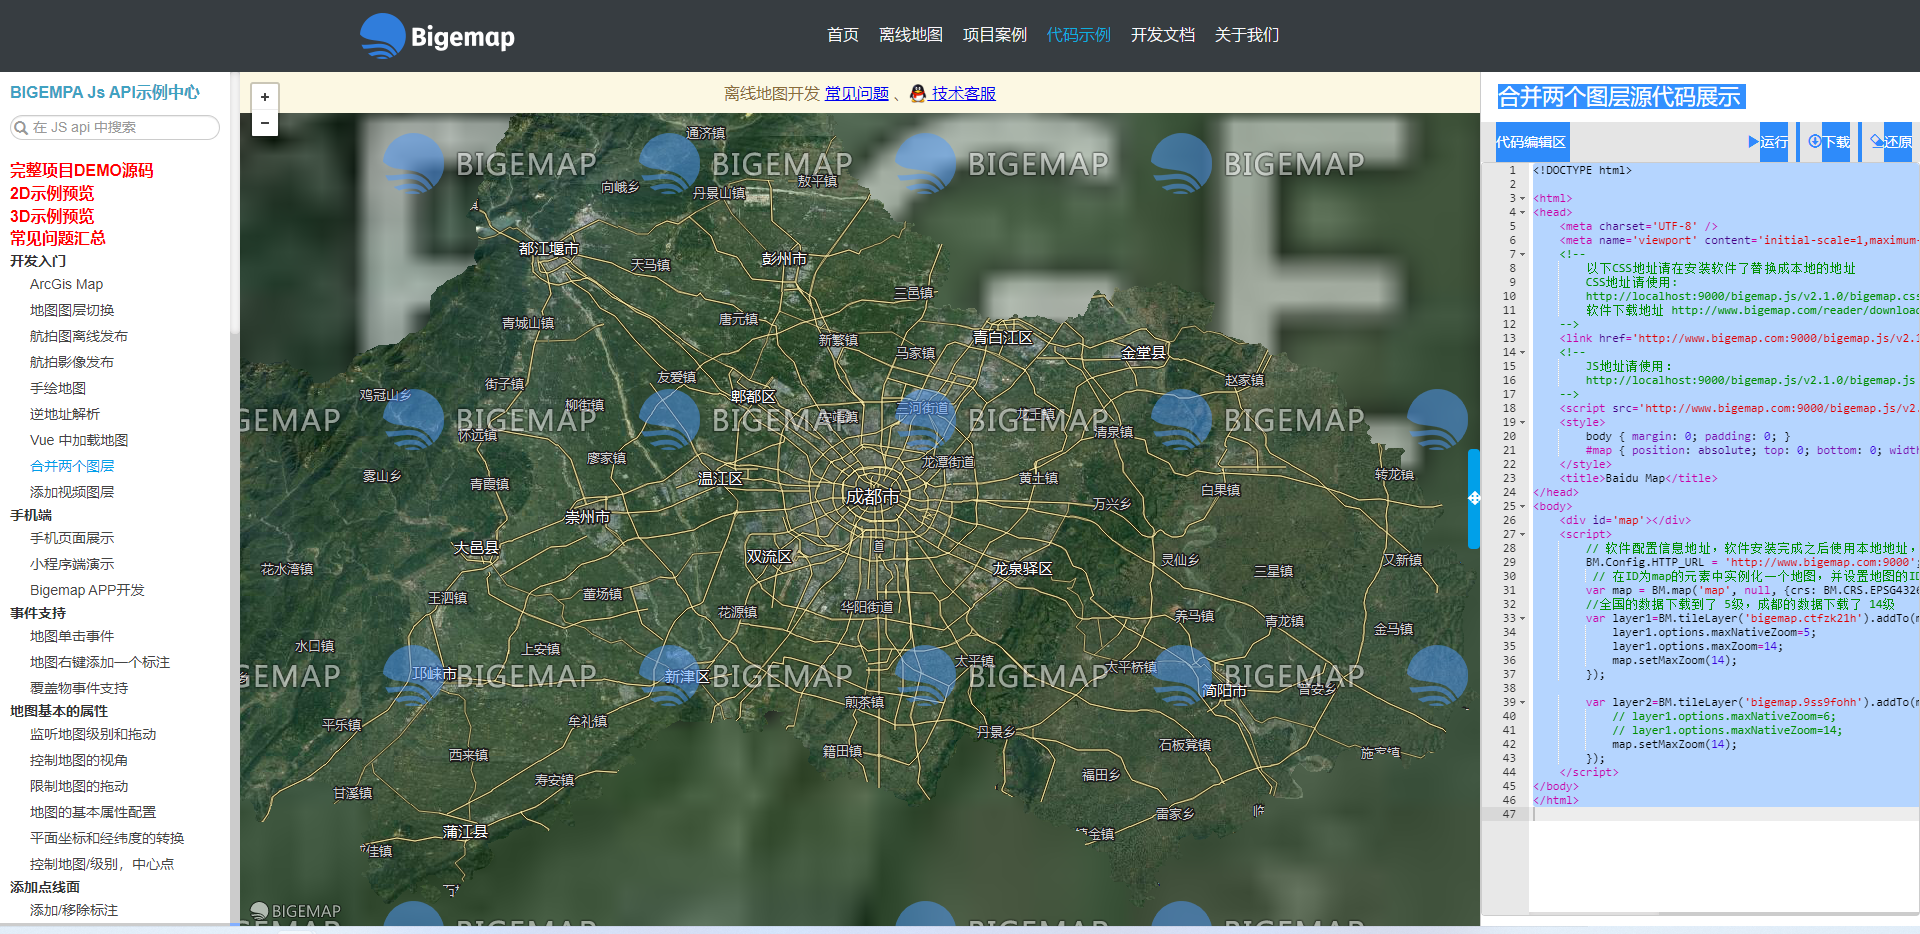The height and width of the screenshot is (934, 1920).
Task: Select the 地图图层切换 example
Action: (72, 310)
